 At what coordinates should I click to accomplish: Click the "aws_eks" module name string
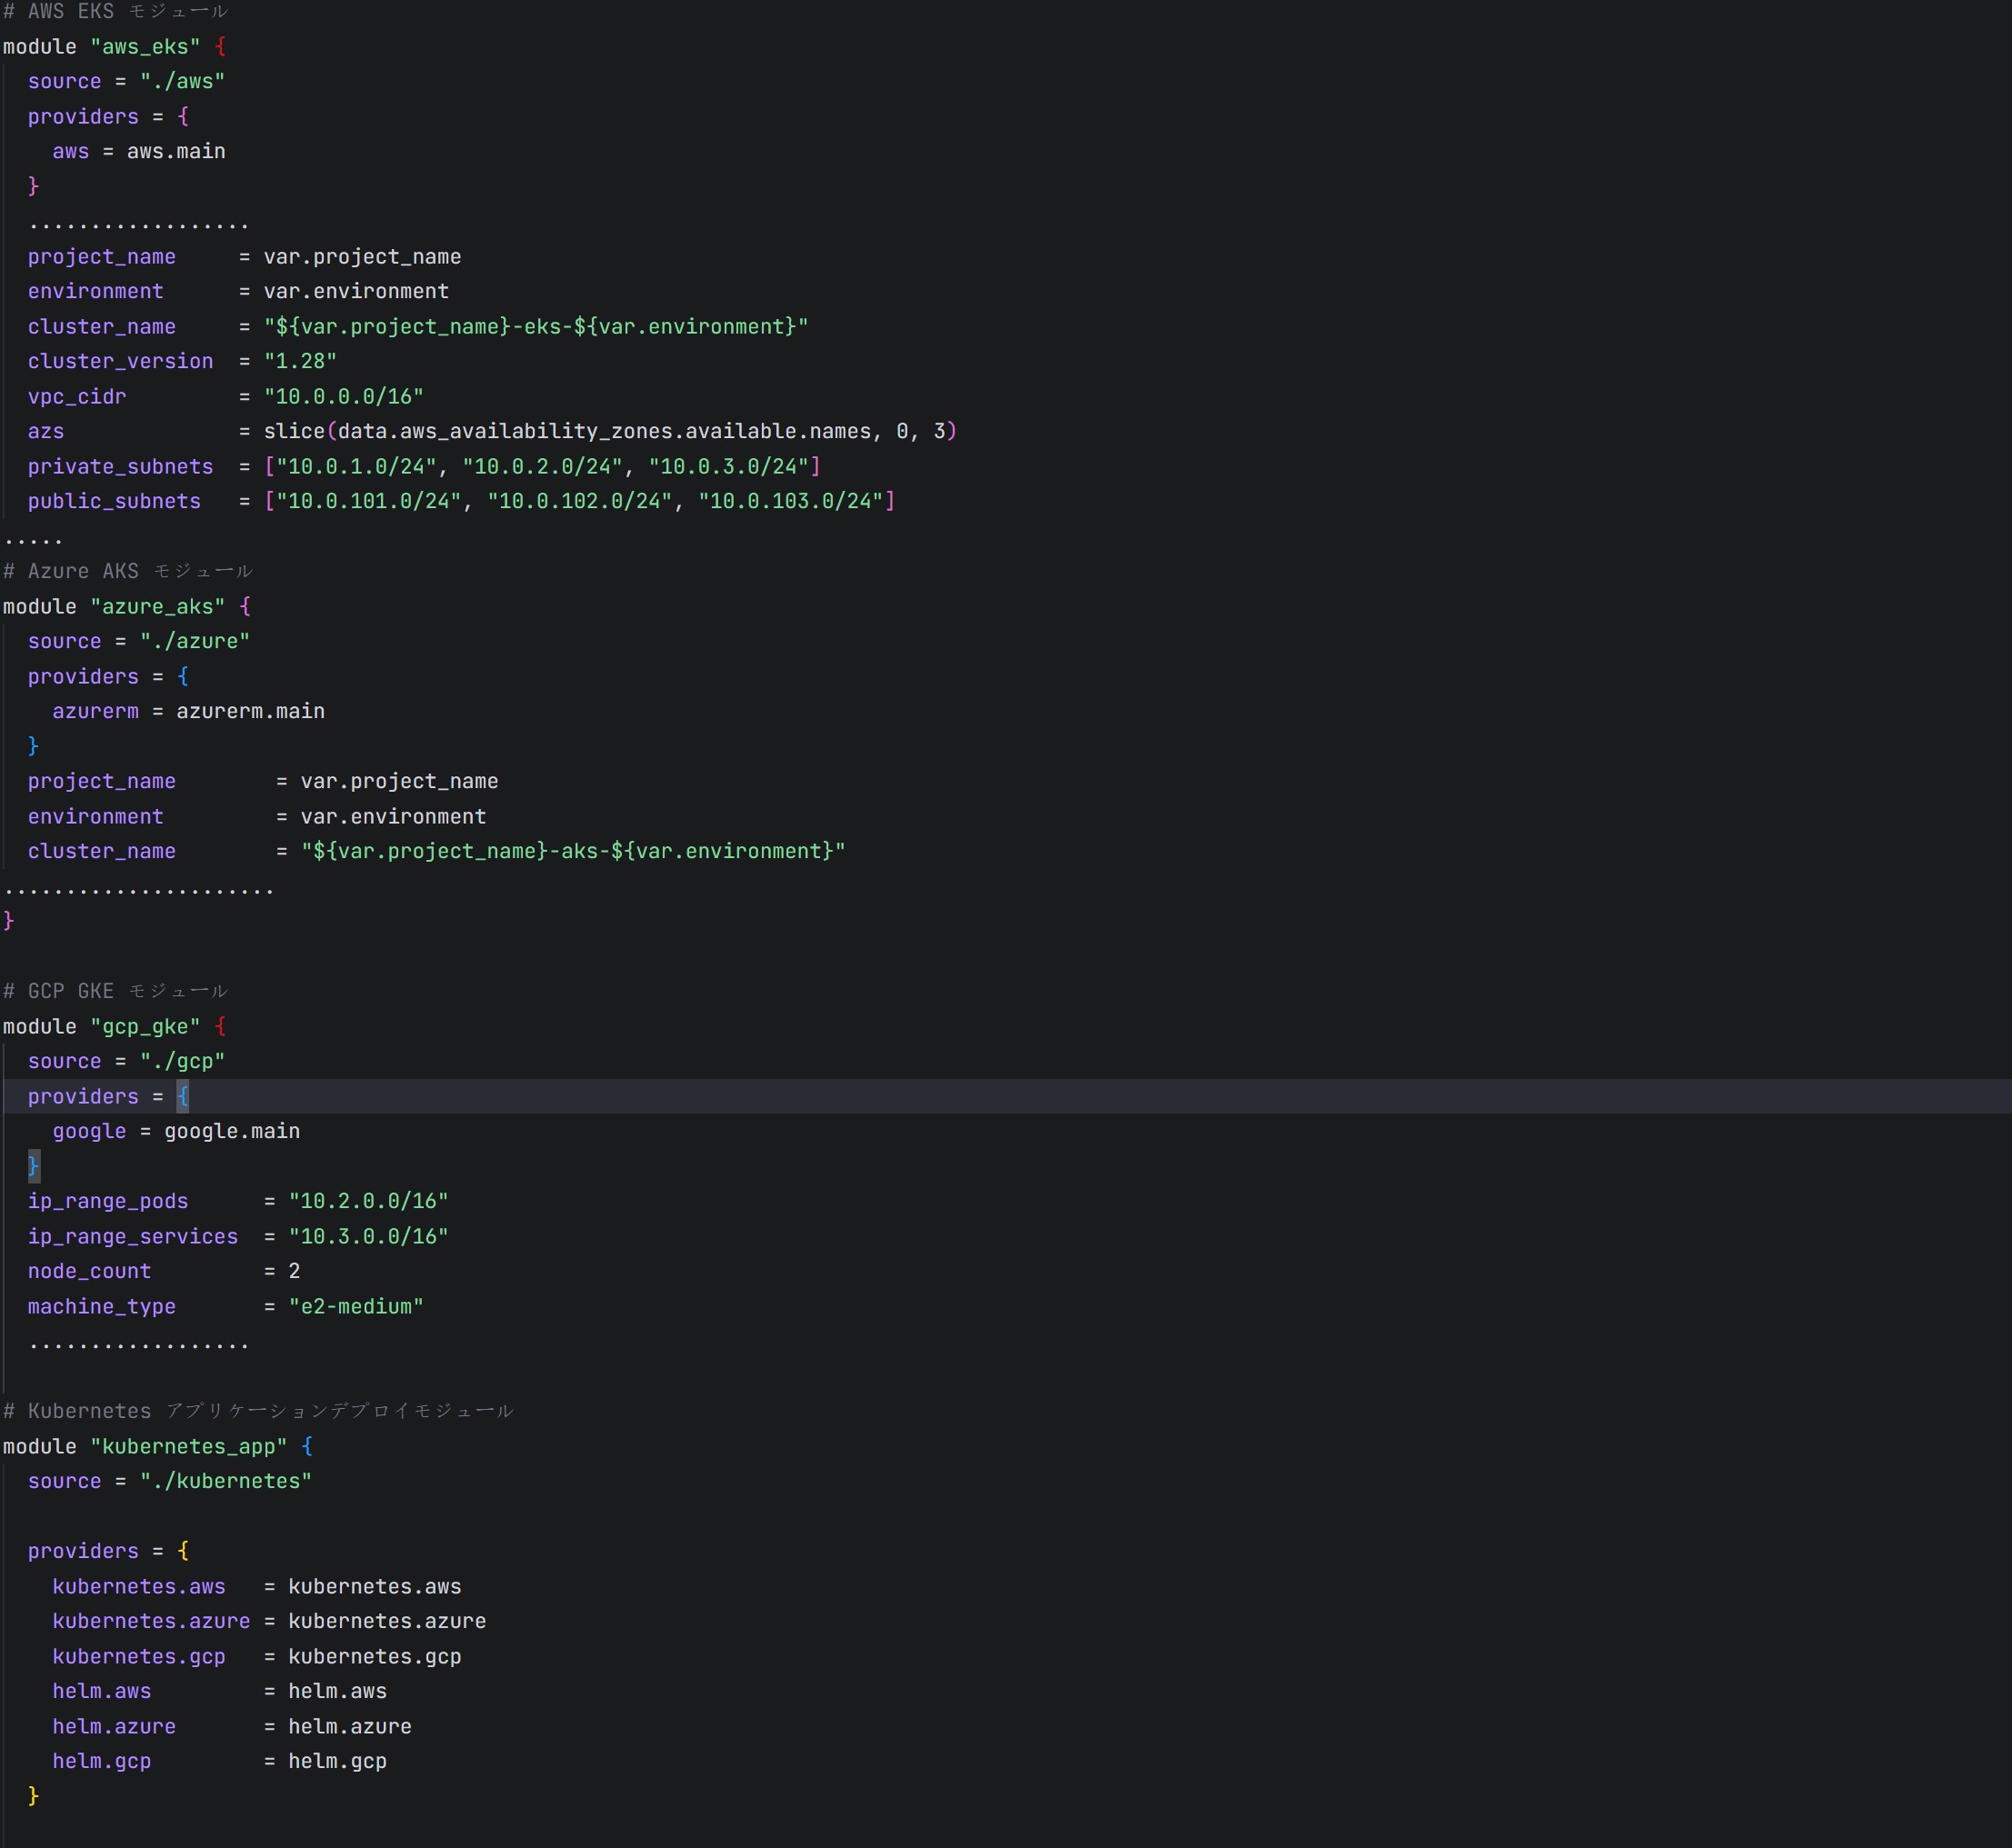[x=145, y=47]
